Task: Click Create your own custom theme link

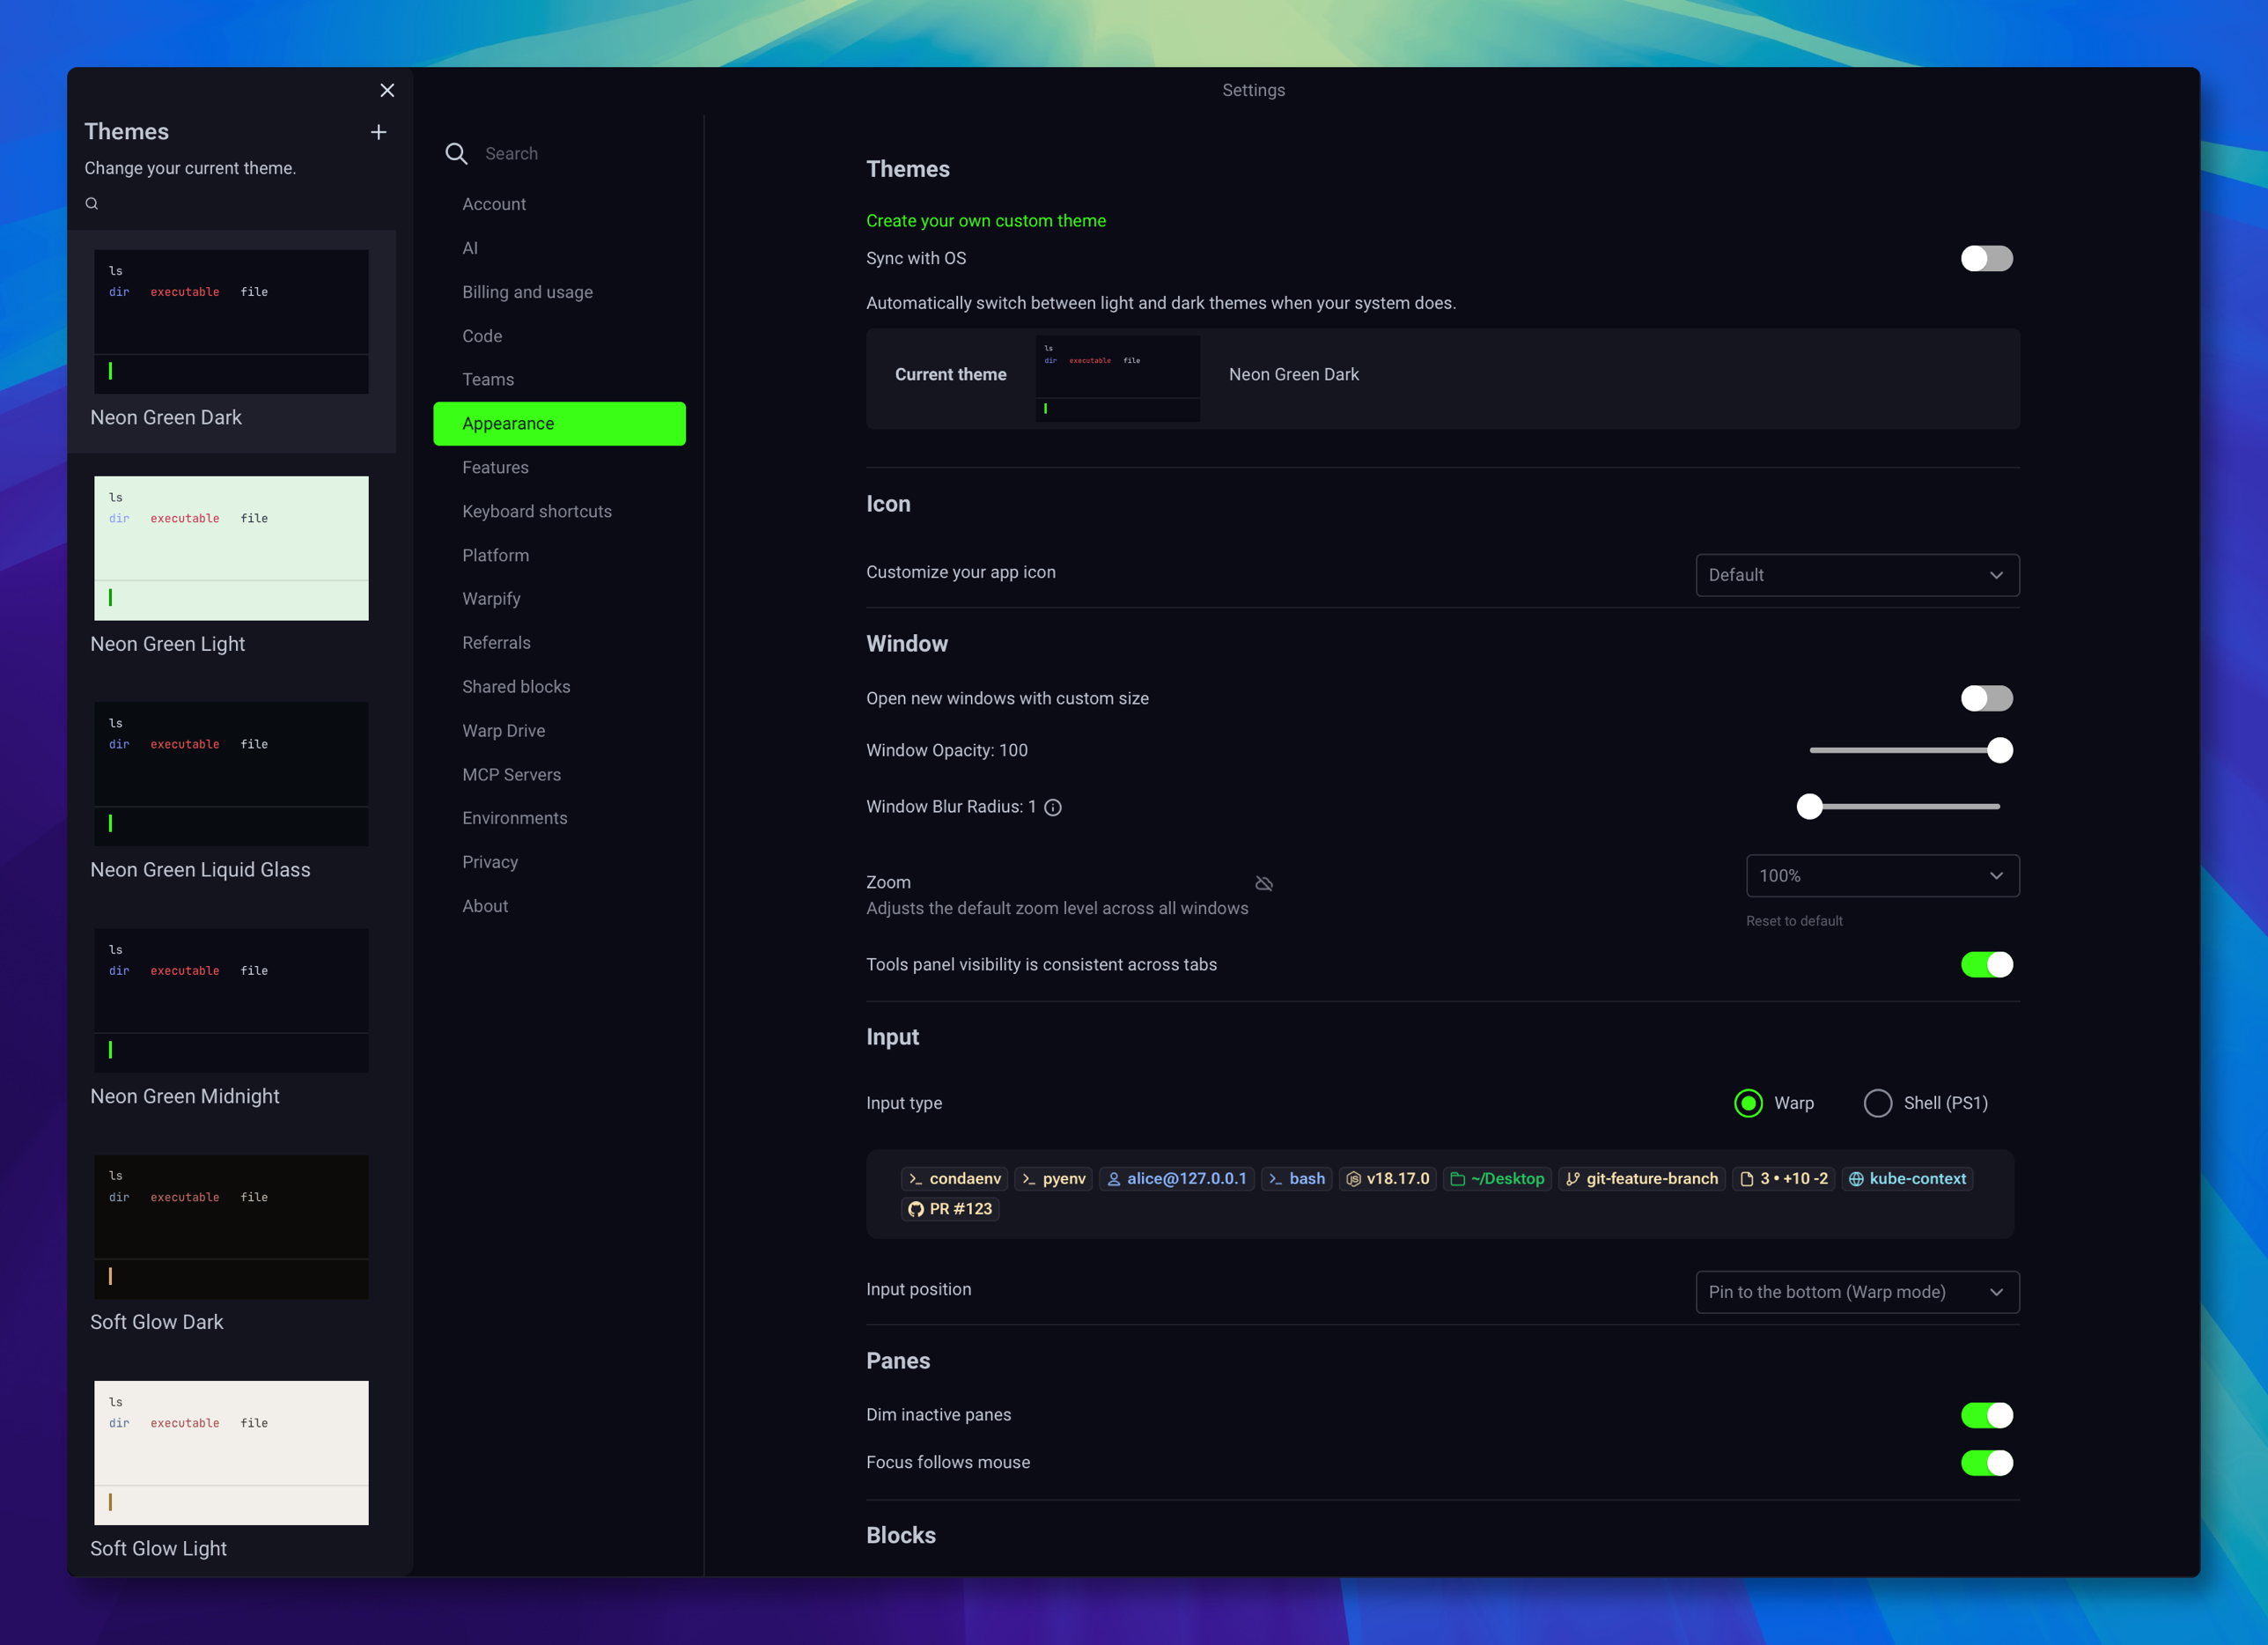Action: [x=985, y=221]
